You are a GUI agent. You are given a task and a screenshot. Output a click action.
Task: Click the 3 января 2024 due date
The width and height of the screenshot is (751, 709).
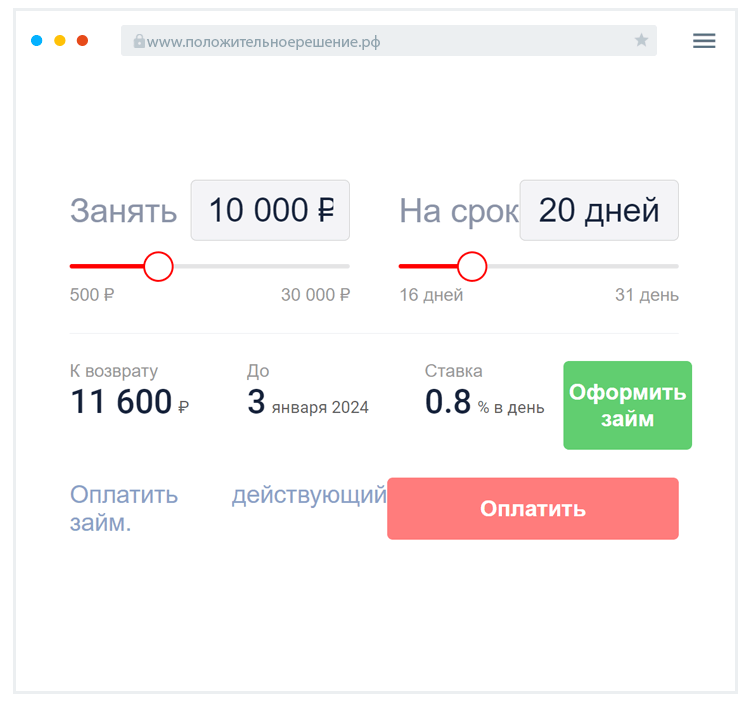coord(308,401)
